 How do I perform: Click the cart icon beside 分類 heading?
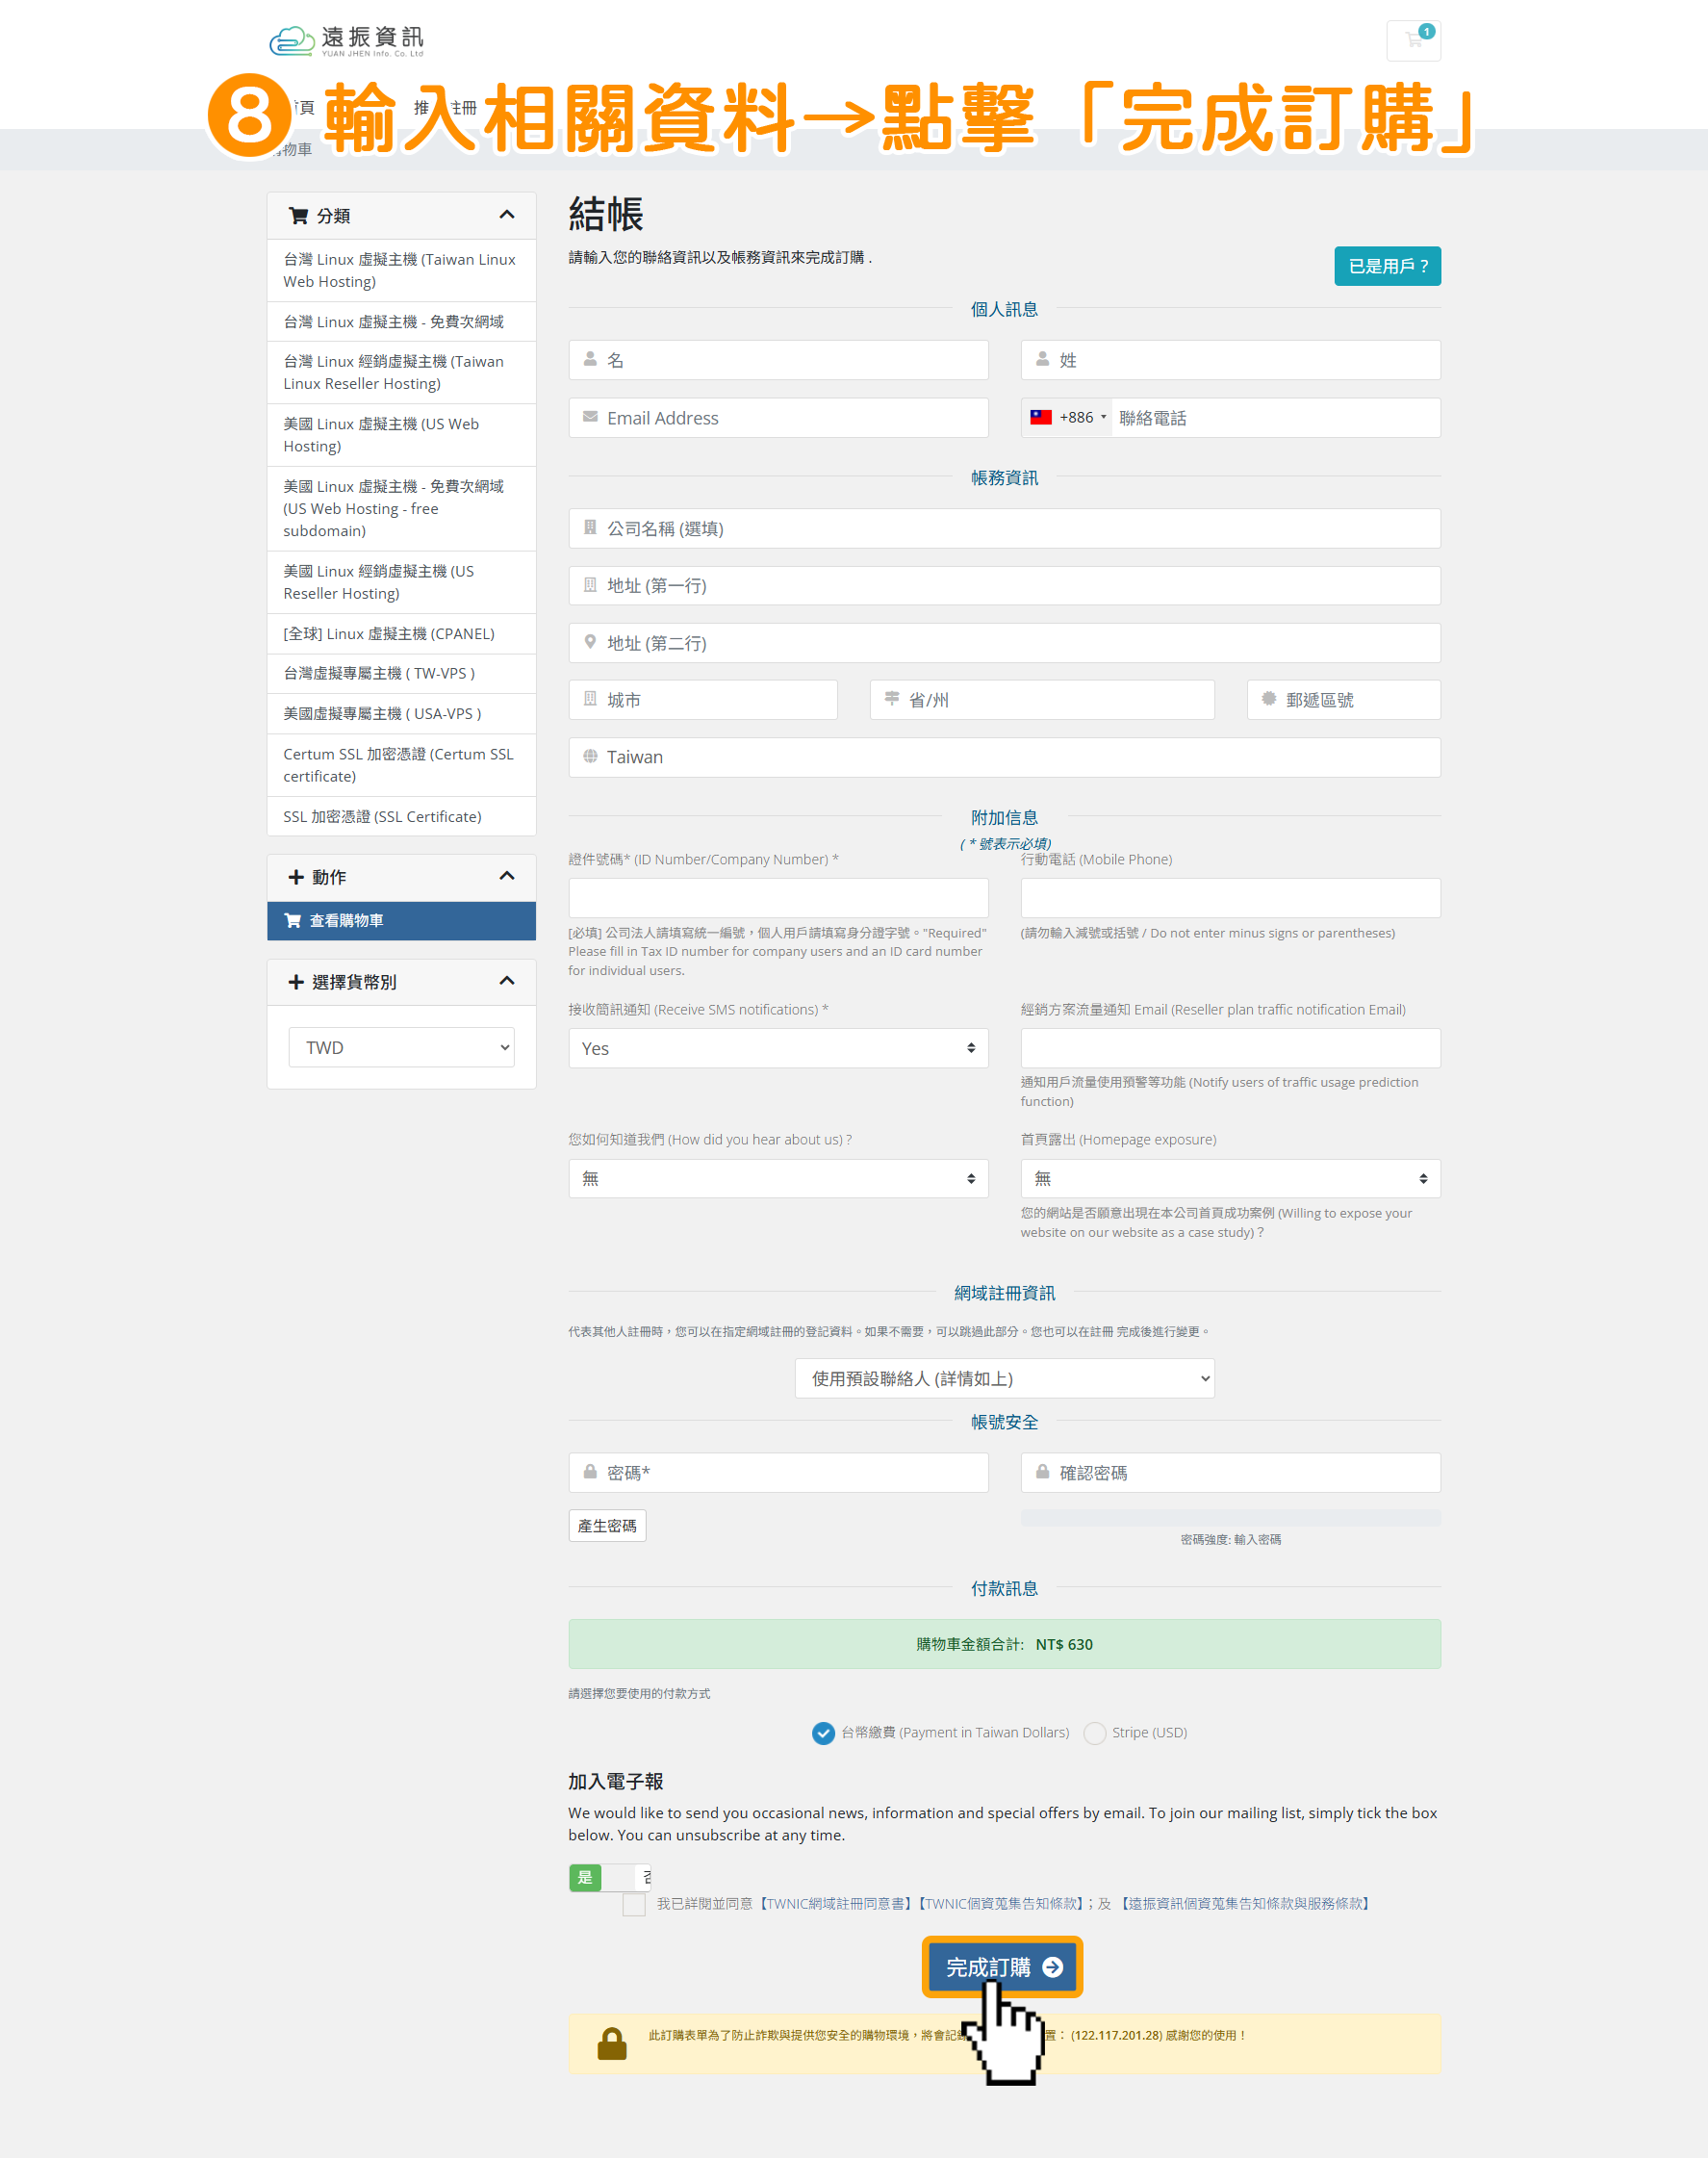pos(297,215)
